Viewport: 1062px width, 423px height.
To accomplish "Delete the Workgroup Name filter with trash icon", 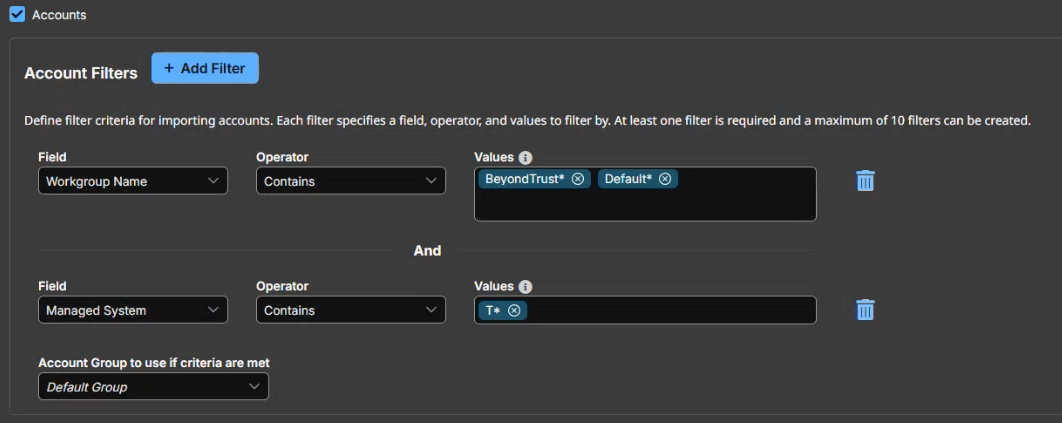I will click(866, 181).
